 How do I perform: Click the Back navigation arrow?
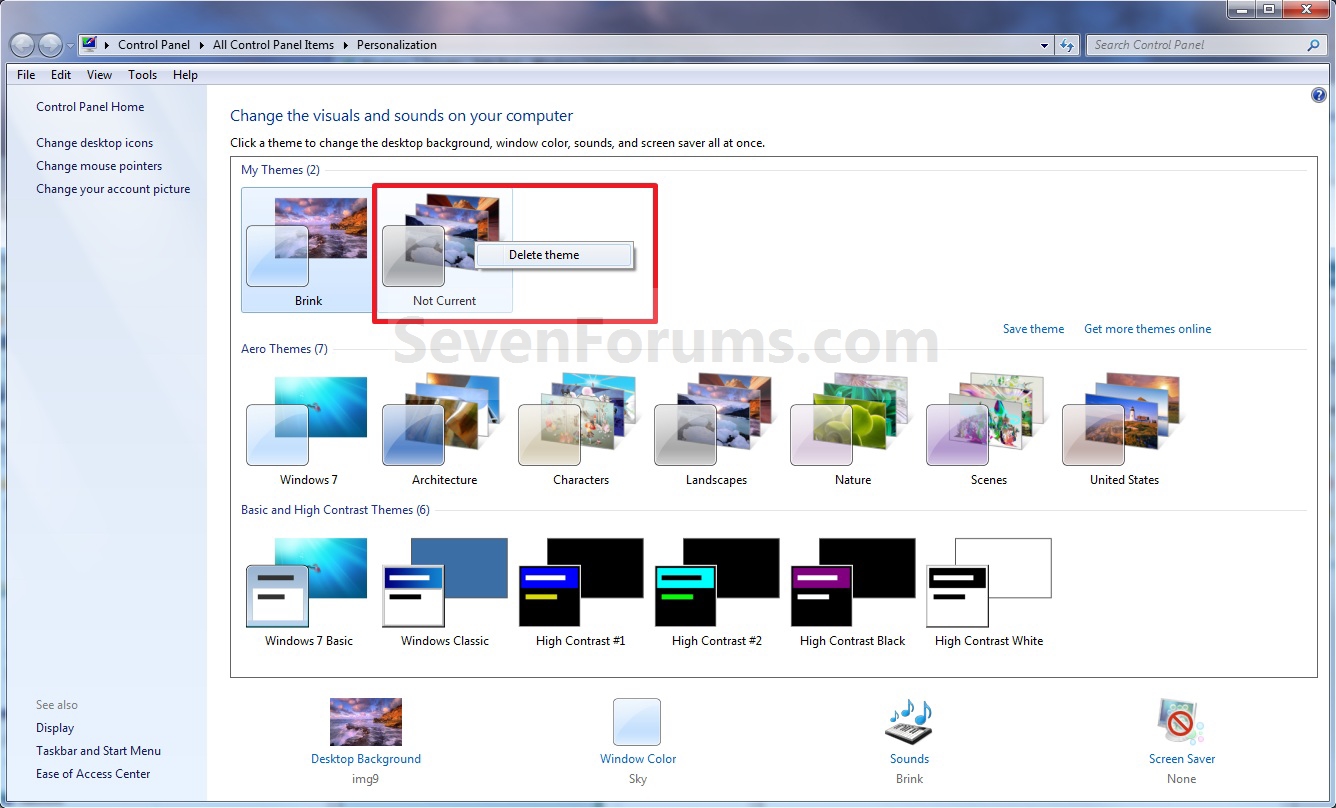coord(21,44)
